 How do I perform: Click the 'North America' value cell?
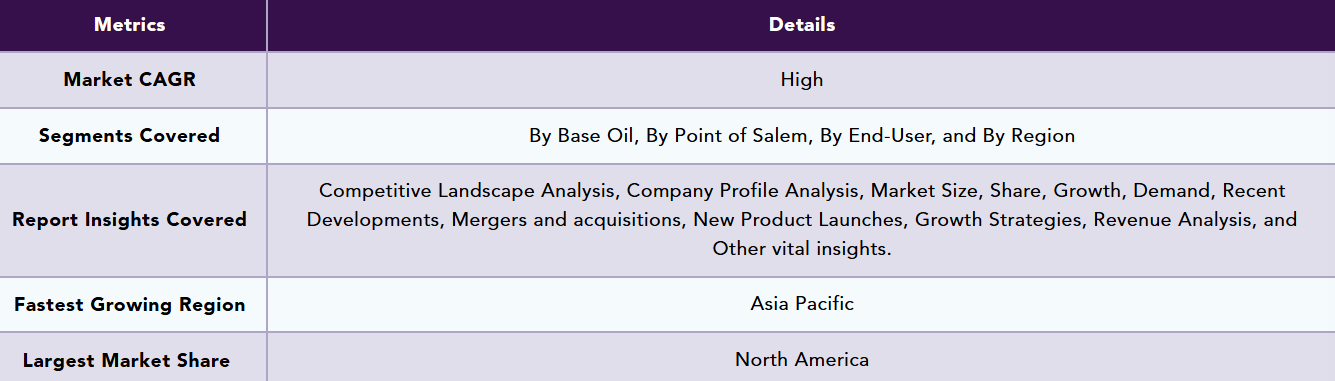[801, 358]
